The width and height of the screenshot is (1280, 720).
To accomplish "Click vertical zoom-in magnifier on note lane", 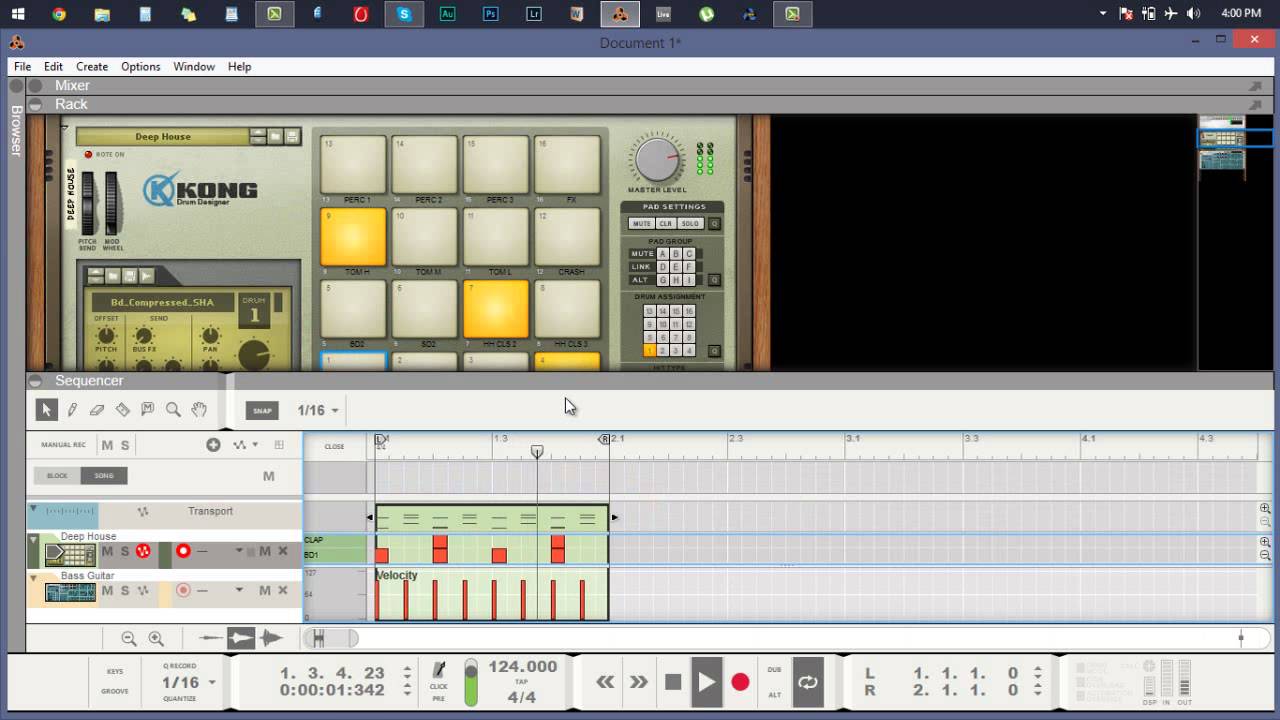I will point(1265,542).
